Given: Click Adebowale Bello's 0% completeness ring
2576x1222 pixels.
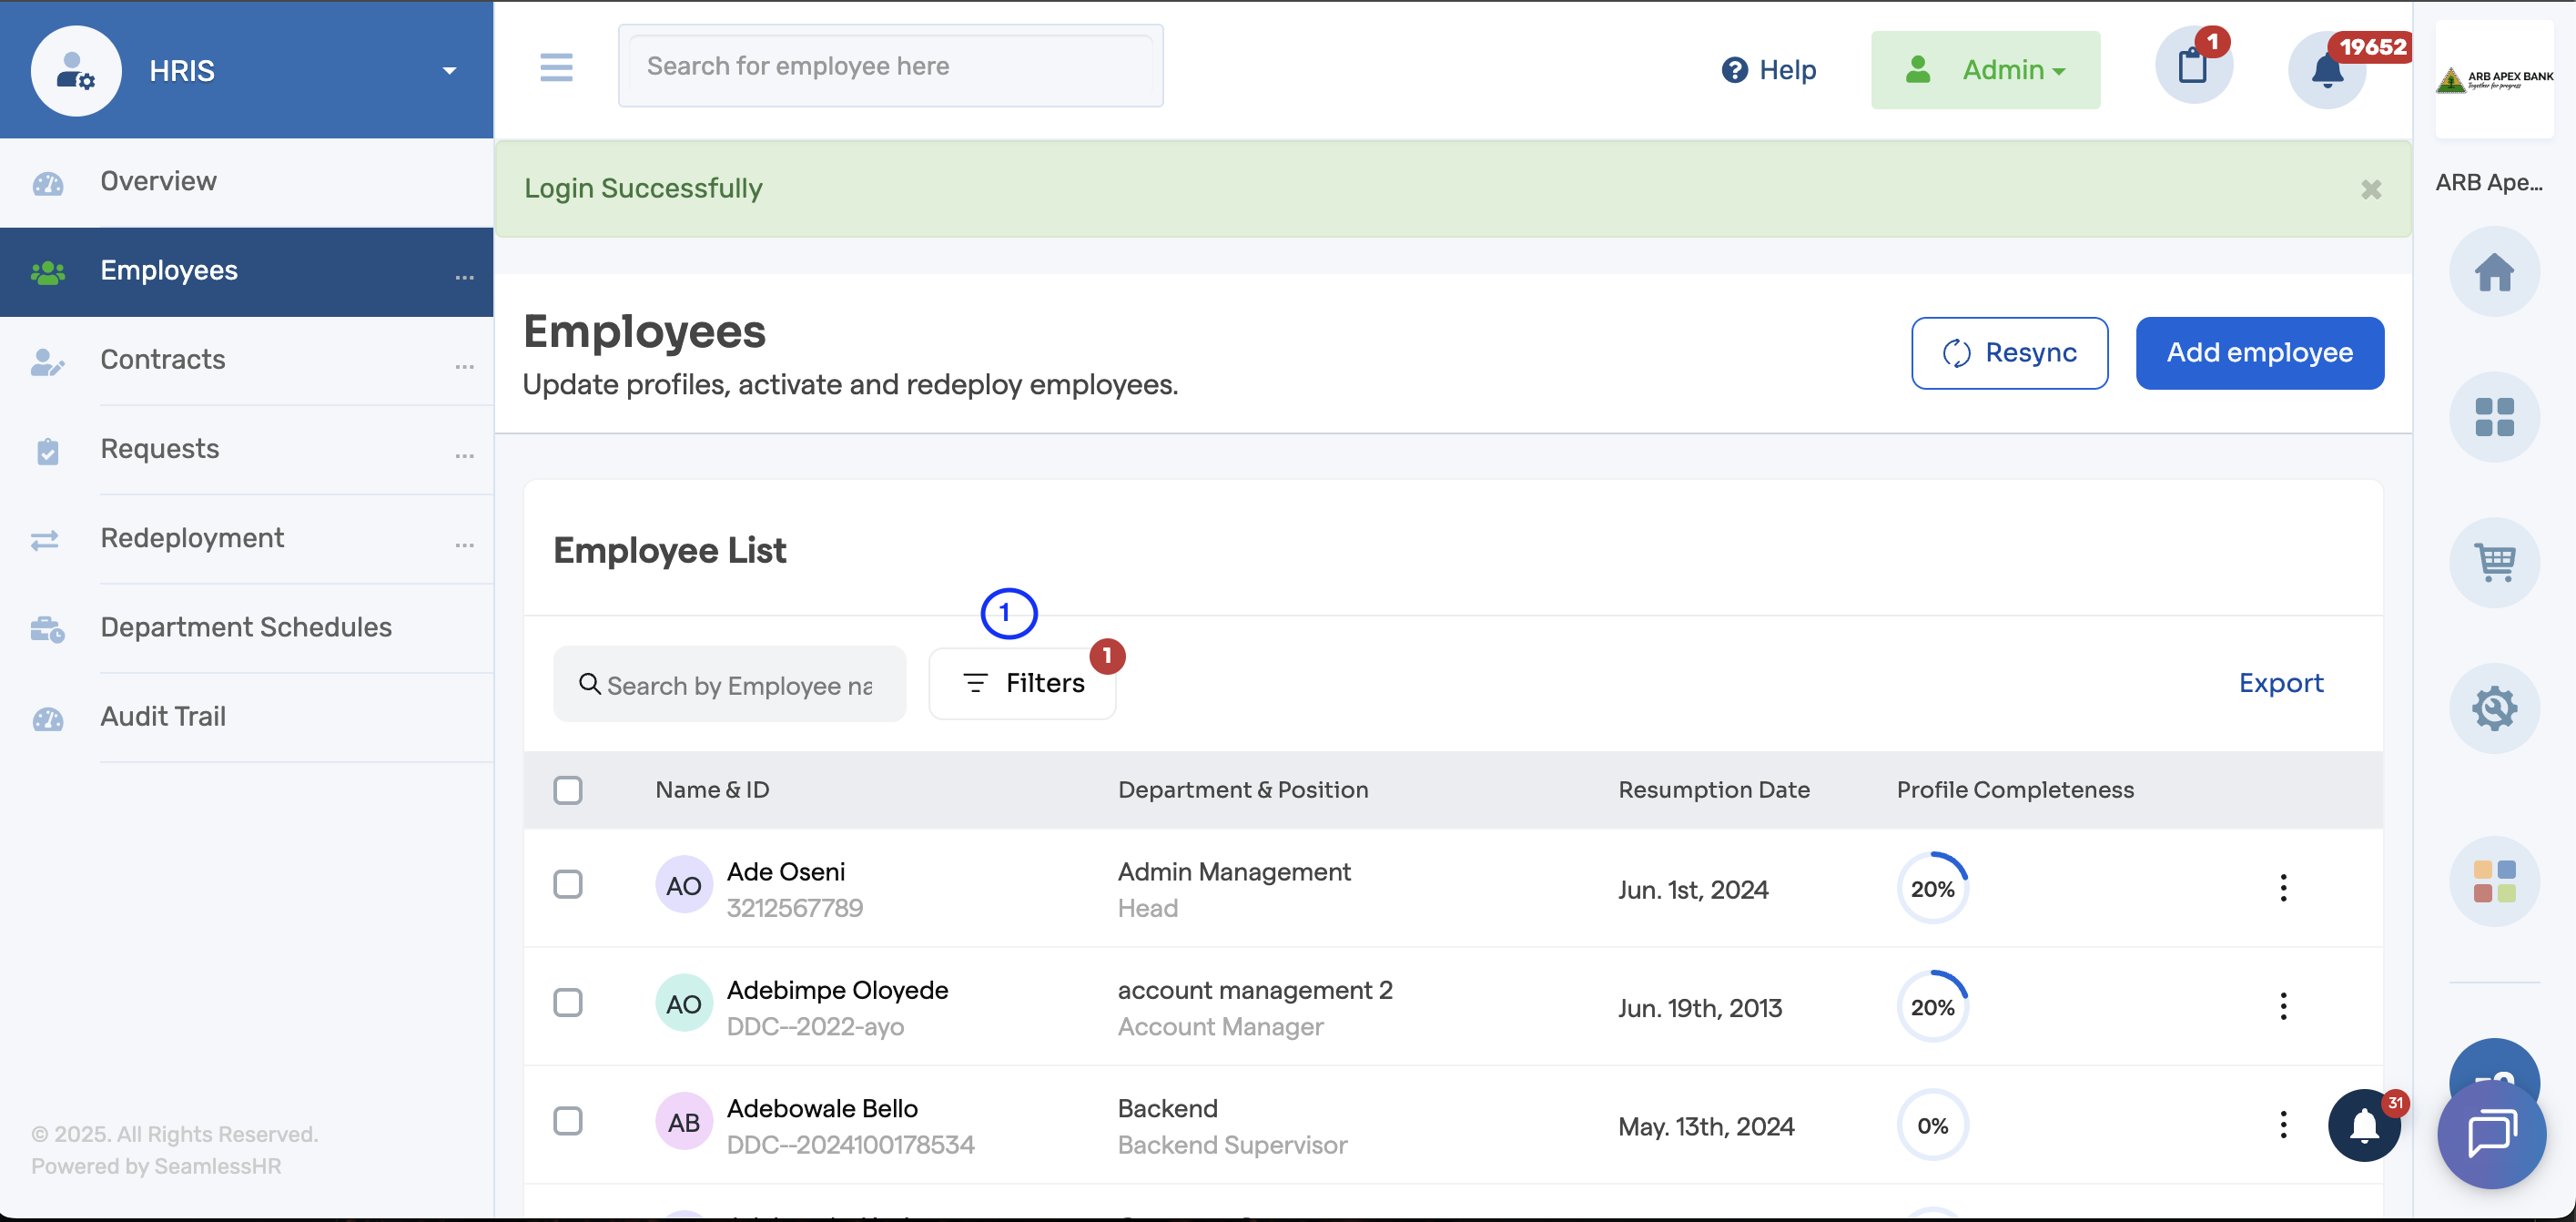Looking at the screenshot, I should coord(1932,1125).
